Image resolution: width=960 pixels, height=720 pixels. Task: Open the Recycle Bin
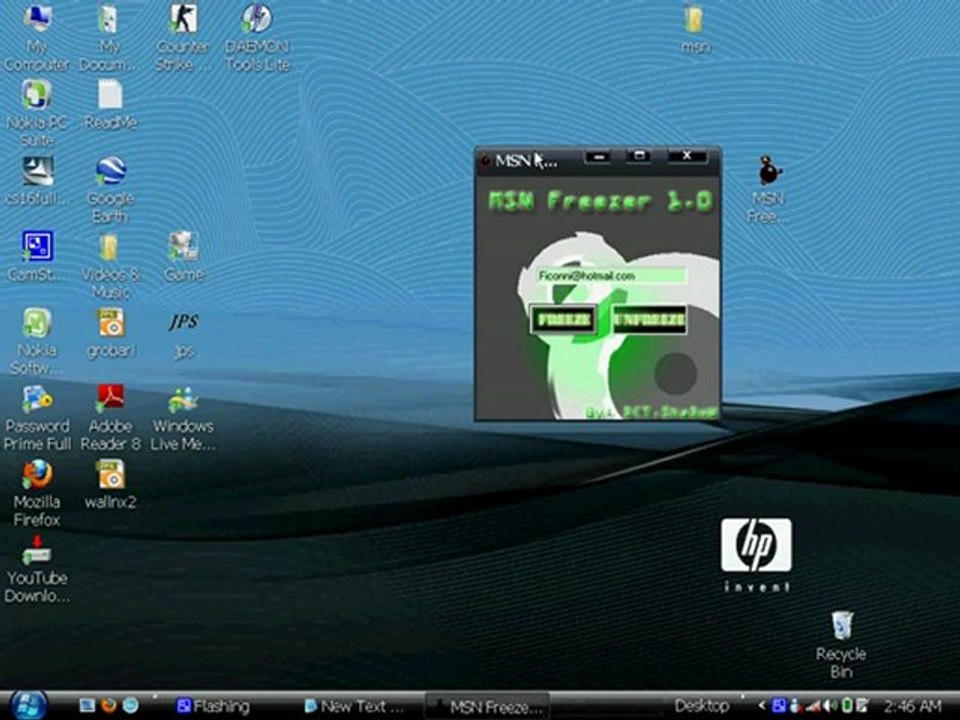coord(841,644)
